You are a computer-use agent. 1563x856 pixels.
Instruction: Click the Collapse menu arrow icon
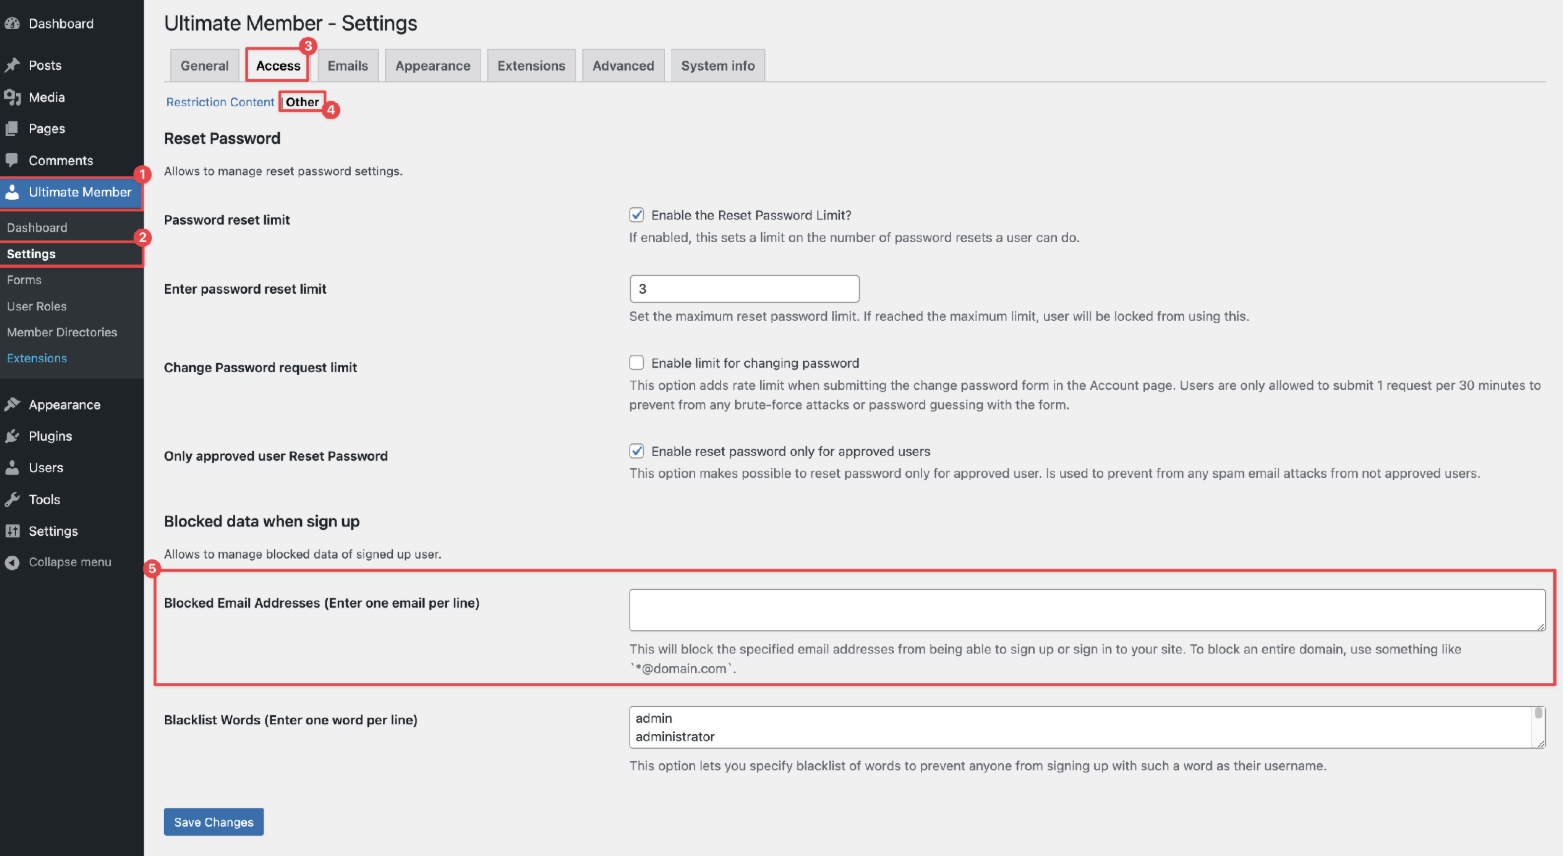[x=12, y=562]
